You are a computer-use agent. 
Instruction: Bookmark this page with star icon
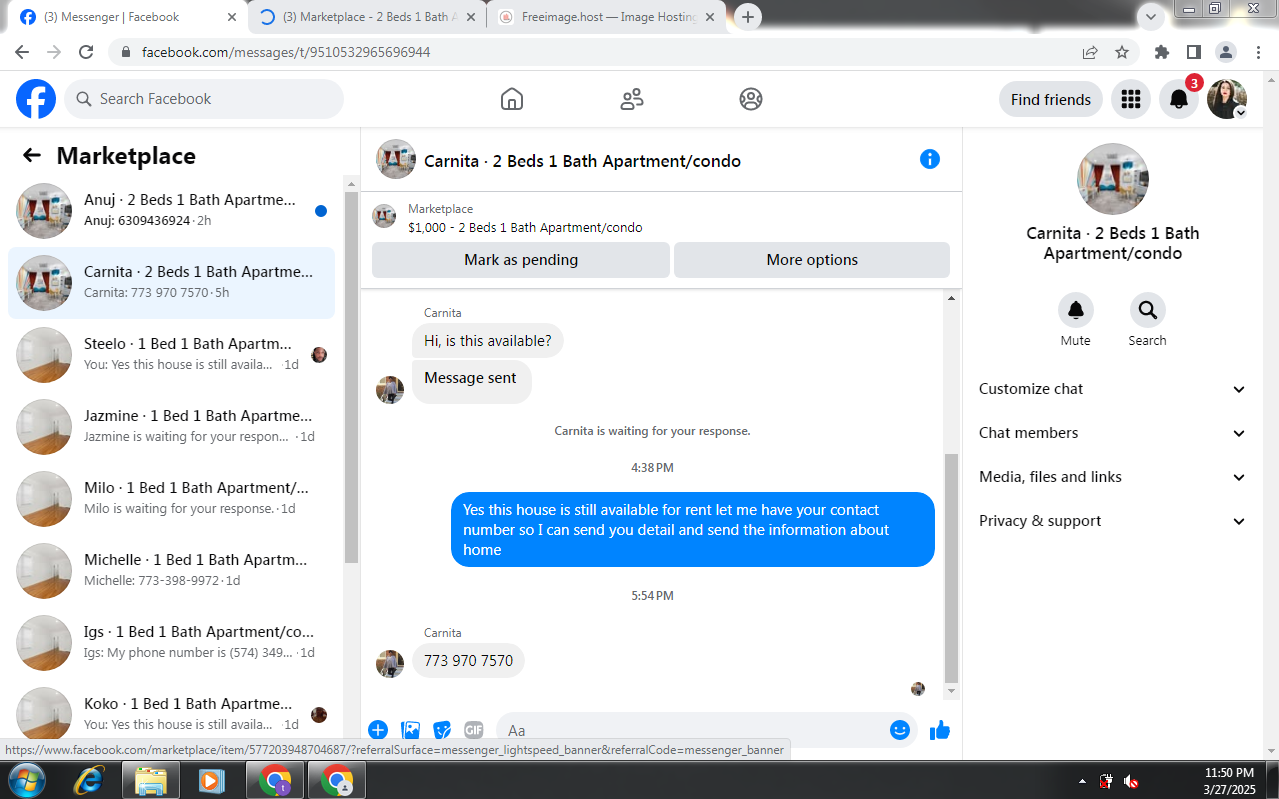[x=1122, y=52]
